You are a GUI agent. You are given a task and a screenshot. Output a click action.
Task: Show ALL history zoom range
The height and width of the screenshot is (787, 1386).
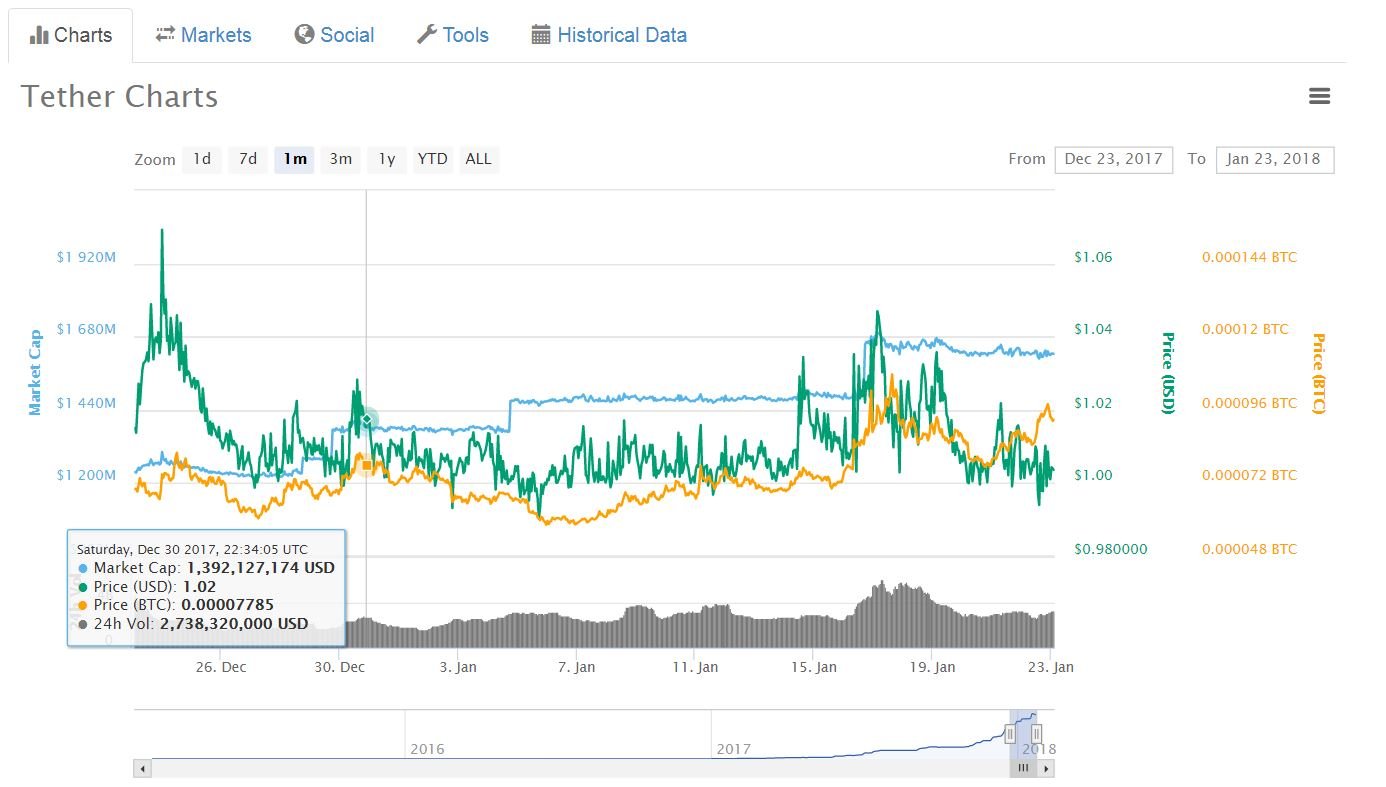tap(479, 159)
